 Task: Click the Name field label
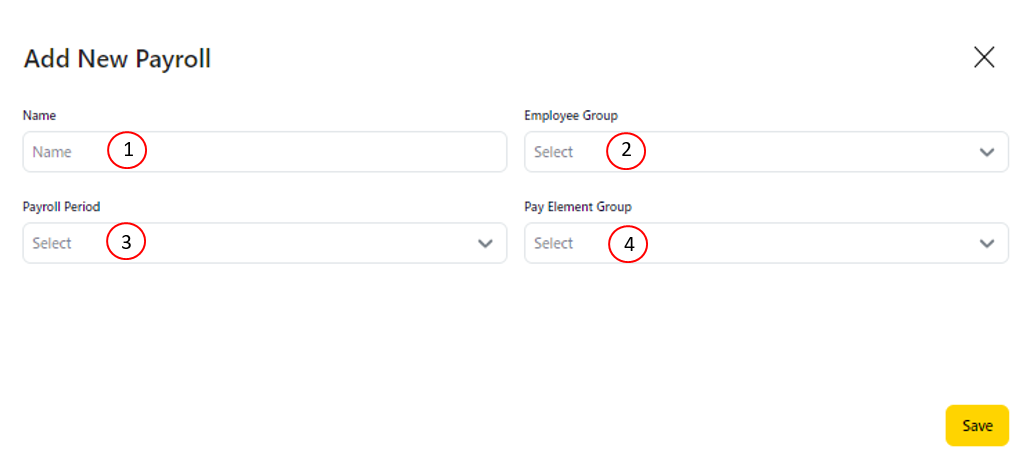click(39, 116)
